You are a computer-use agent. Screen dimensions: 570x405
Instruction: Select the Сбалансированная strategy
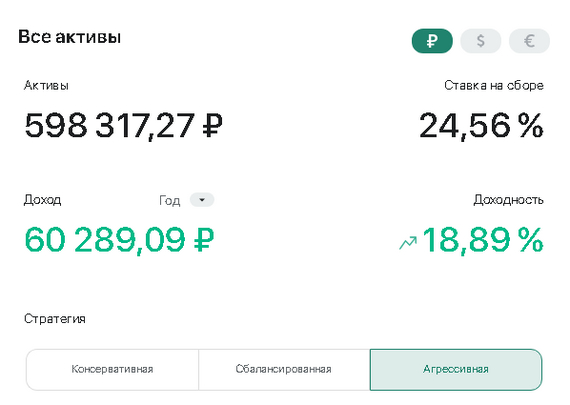pos(284,369)
